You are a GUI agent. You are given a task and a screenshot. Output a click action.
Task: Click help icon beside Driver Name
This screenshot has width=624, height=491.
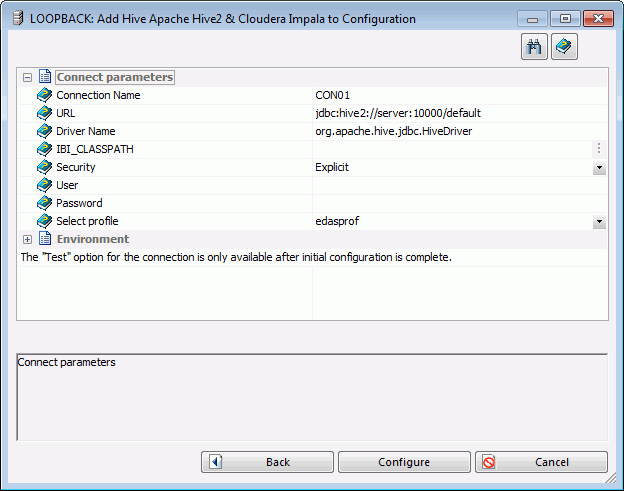click(45, 131)
